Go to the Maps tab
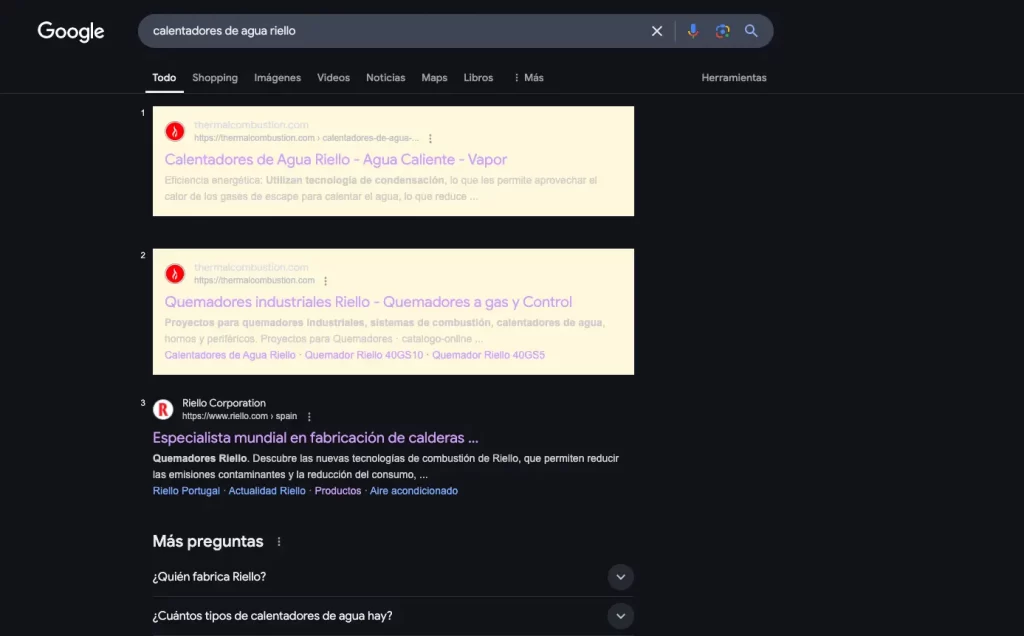The height and width of the screenshot is (636, 1024). click(x=434, y=78)
